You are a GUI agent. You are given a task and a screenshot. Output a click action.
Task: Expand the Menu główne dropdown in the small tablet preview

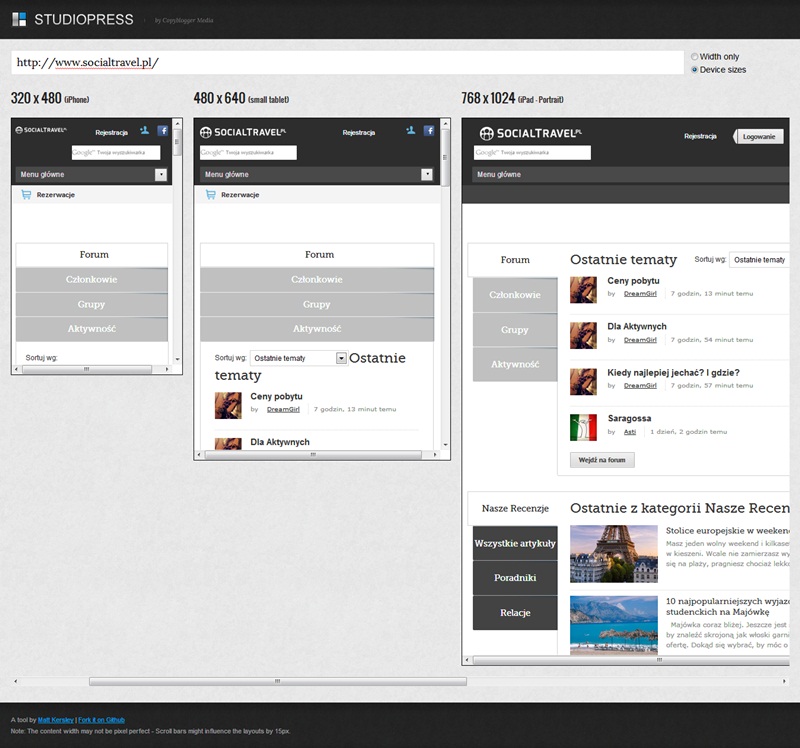pos(427,174)
